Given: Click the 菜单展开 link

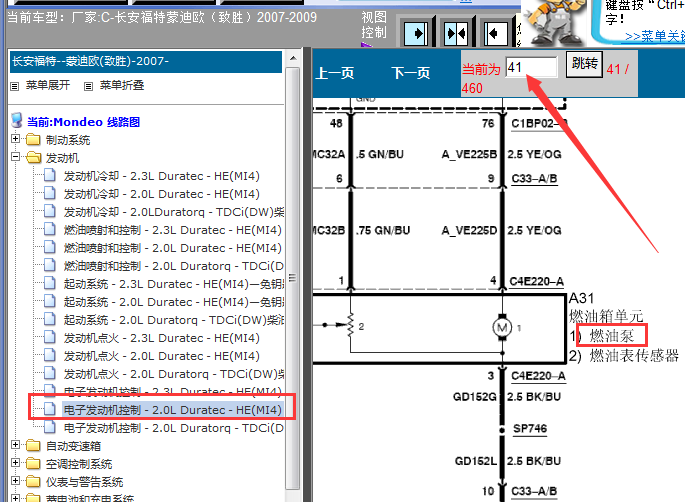Looking at the screenshot, I should coord(48,85).
